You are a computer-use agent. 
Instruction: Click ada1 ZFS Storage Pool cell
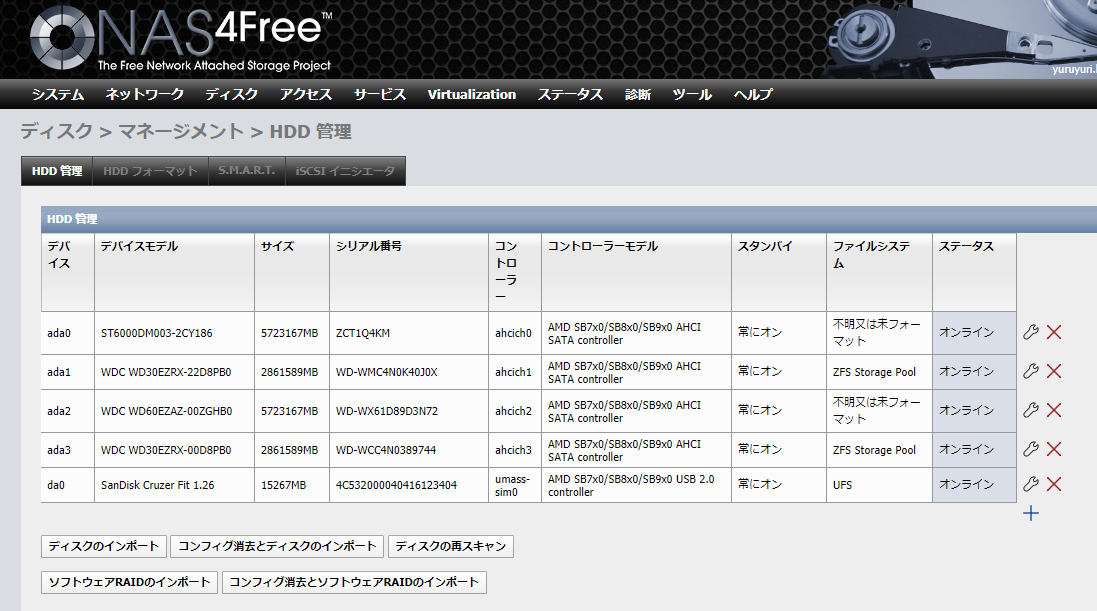[879, 372]
